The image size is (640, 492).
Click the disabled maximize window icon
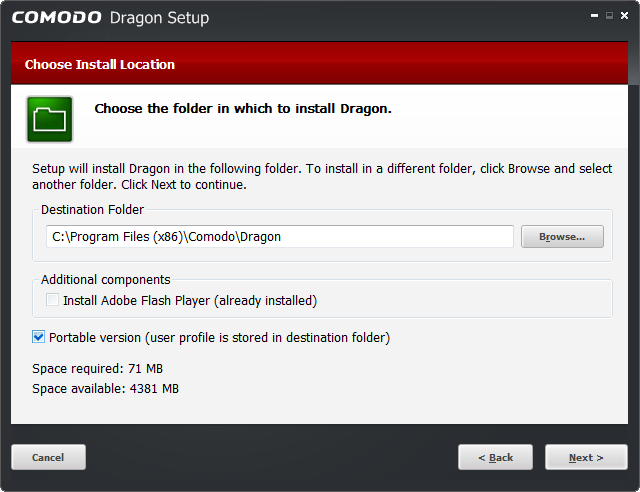click(609, 16)
